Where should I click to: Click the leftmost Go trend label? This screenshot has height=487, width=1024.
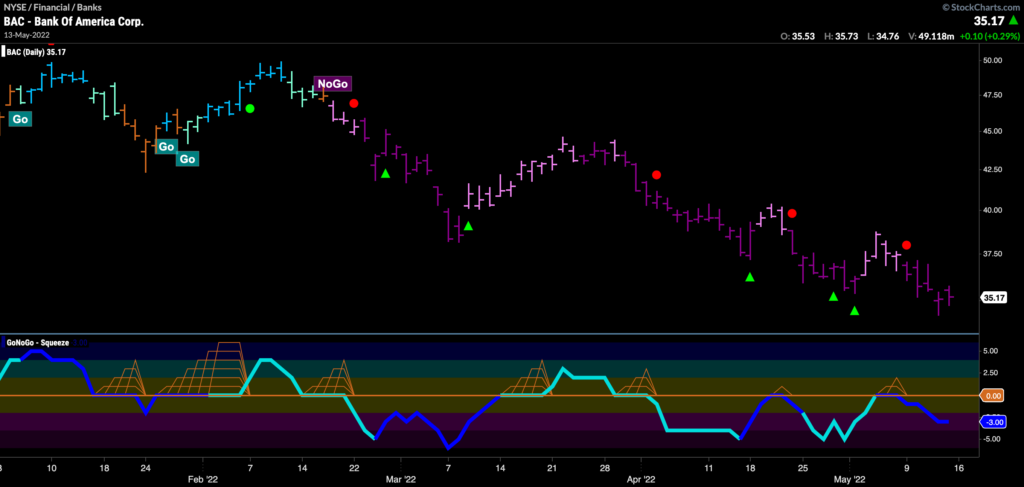point(20,119)
